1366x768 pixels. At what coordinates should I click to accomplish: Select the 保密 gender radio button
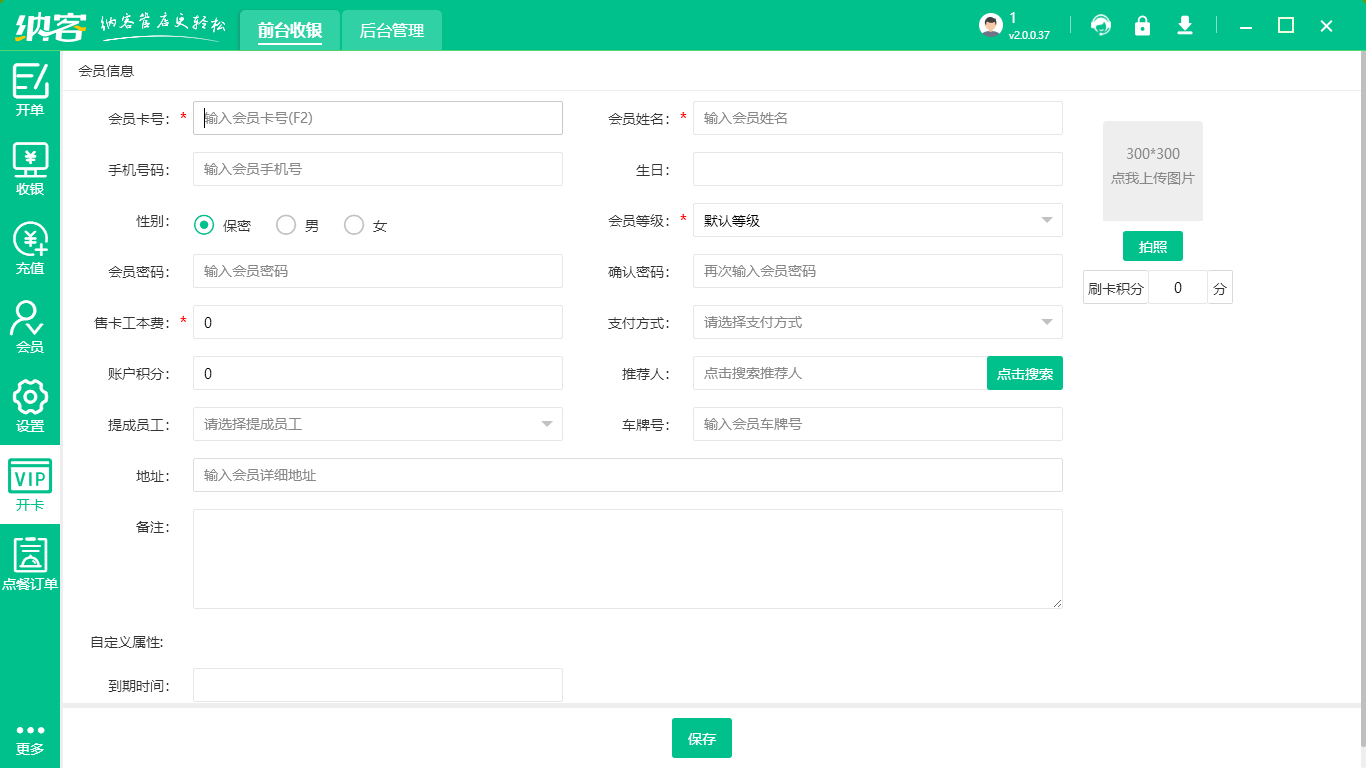tap(204, 225)
